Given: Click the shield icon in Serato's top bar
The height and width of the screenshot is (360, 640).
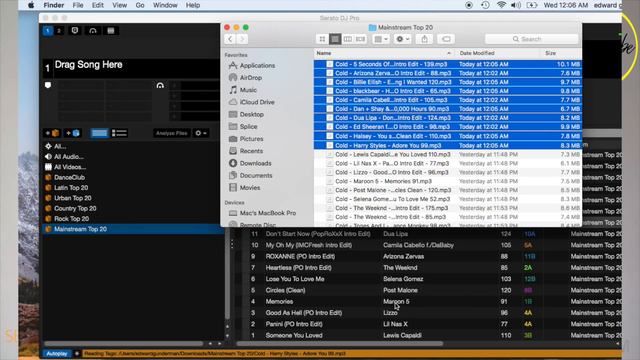Looking at the screenshot, I should point(75,31).
